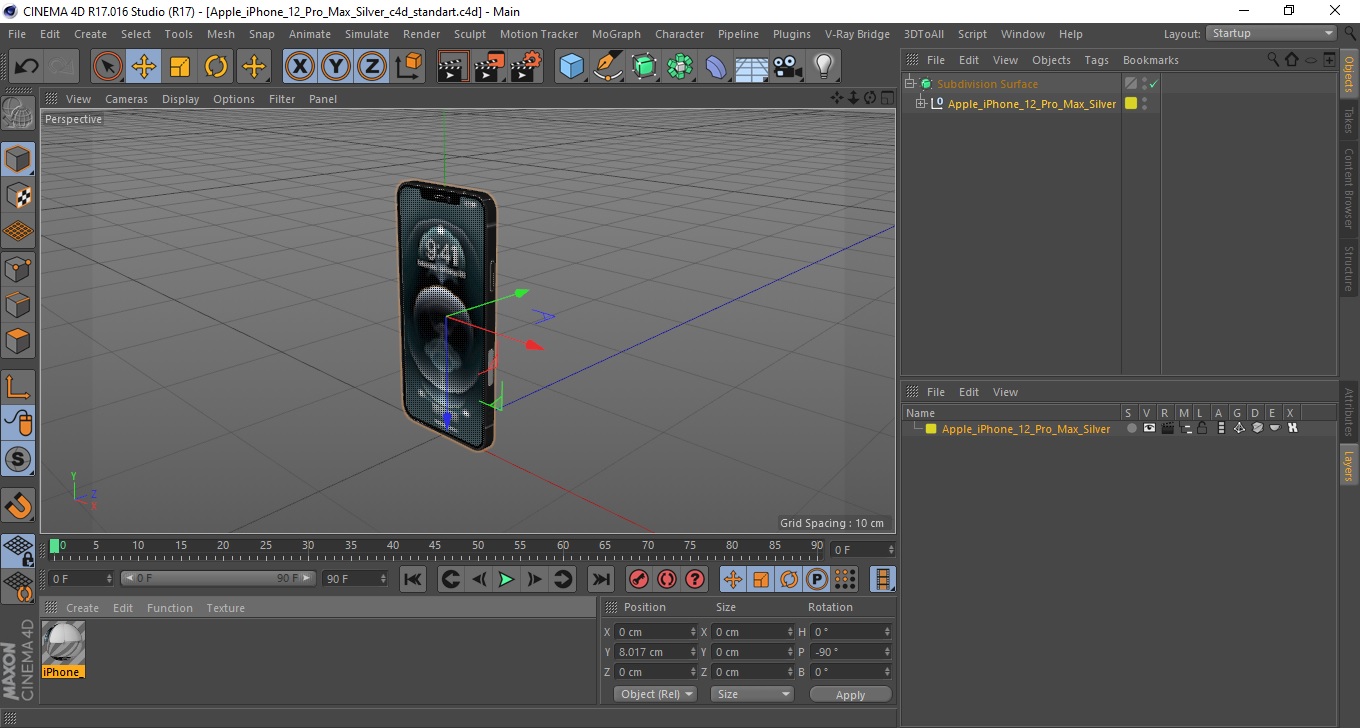Open Edit Render Settings icon

tap(526, 67)
